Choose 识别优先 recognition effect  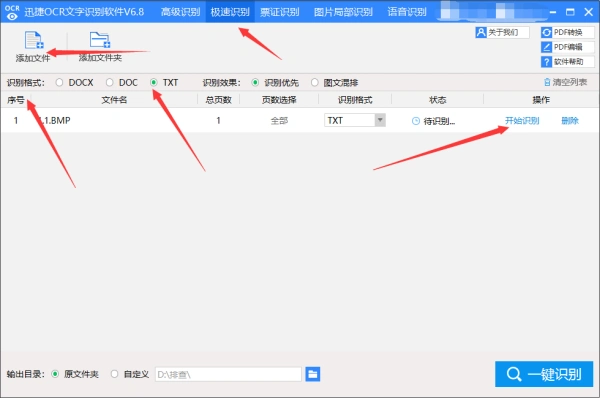pos(255,83)
